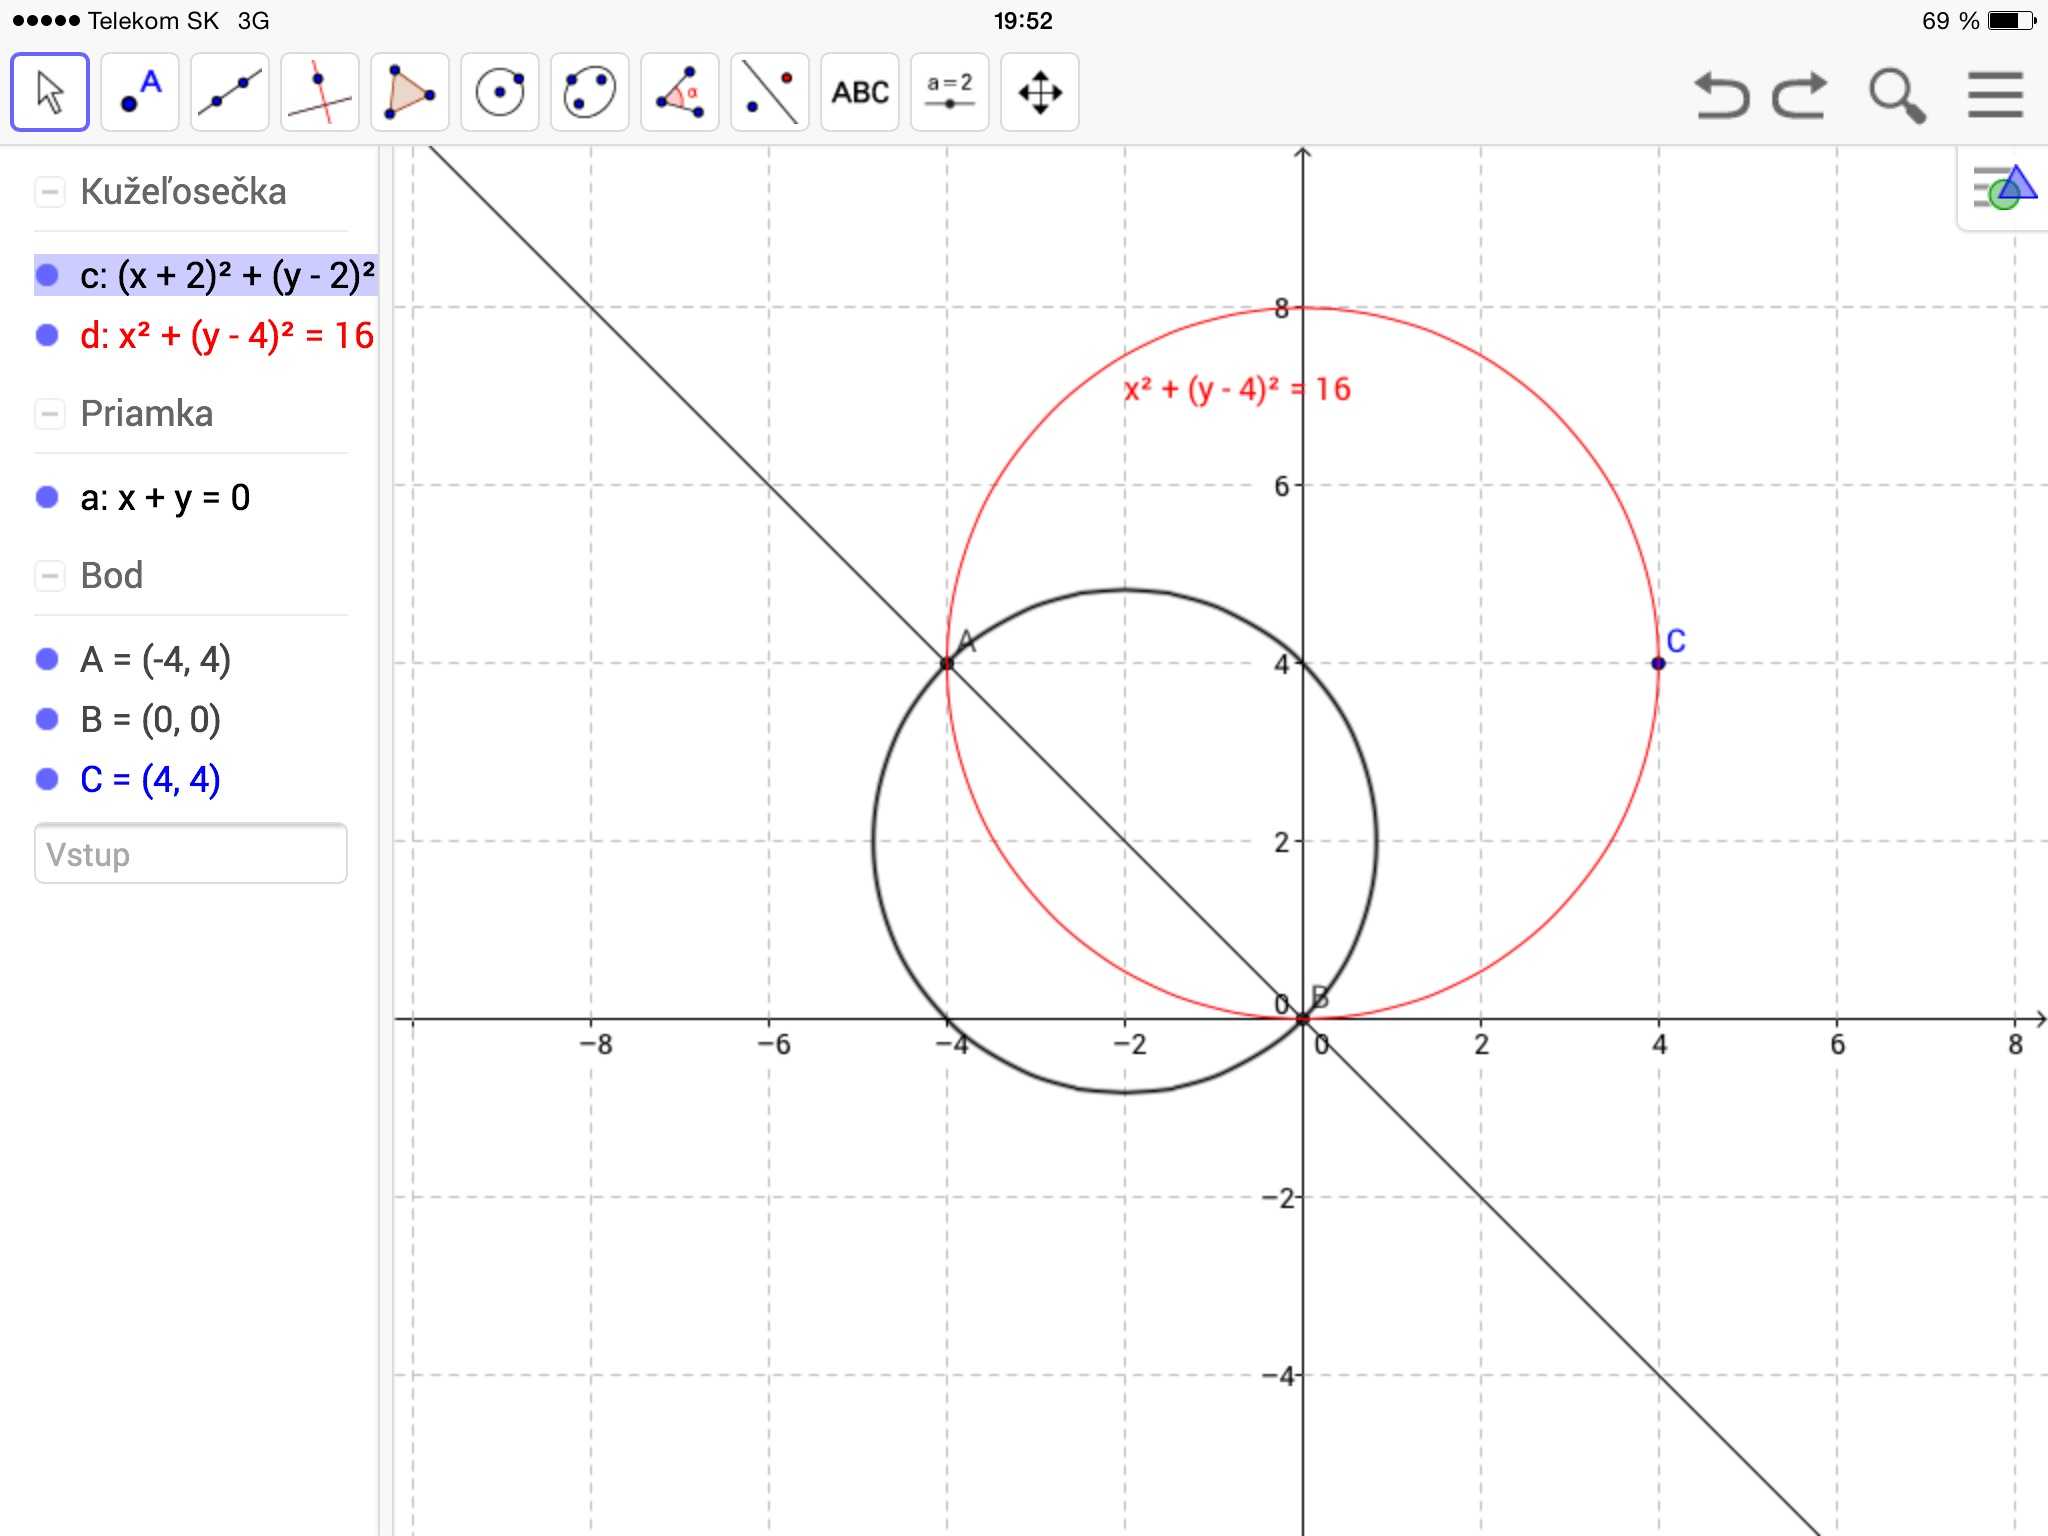
Task: Tap the Telekom SK carrier label
Action: 153,20
